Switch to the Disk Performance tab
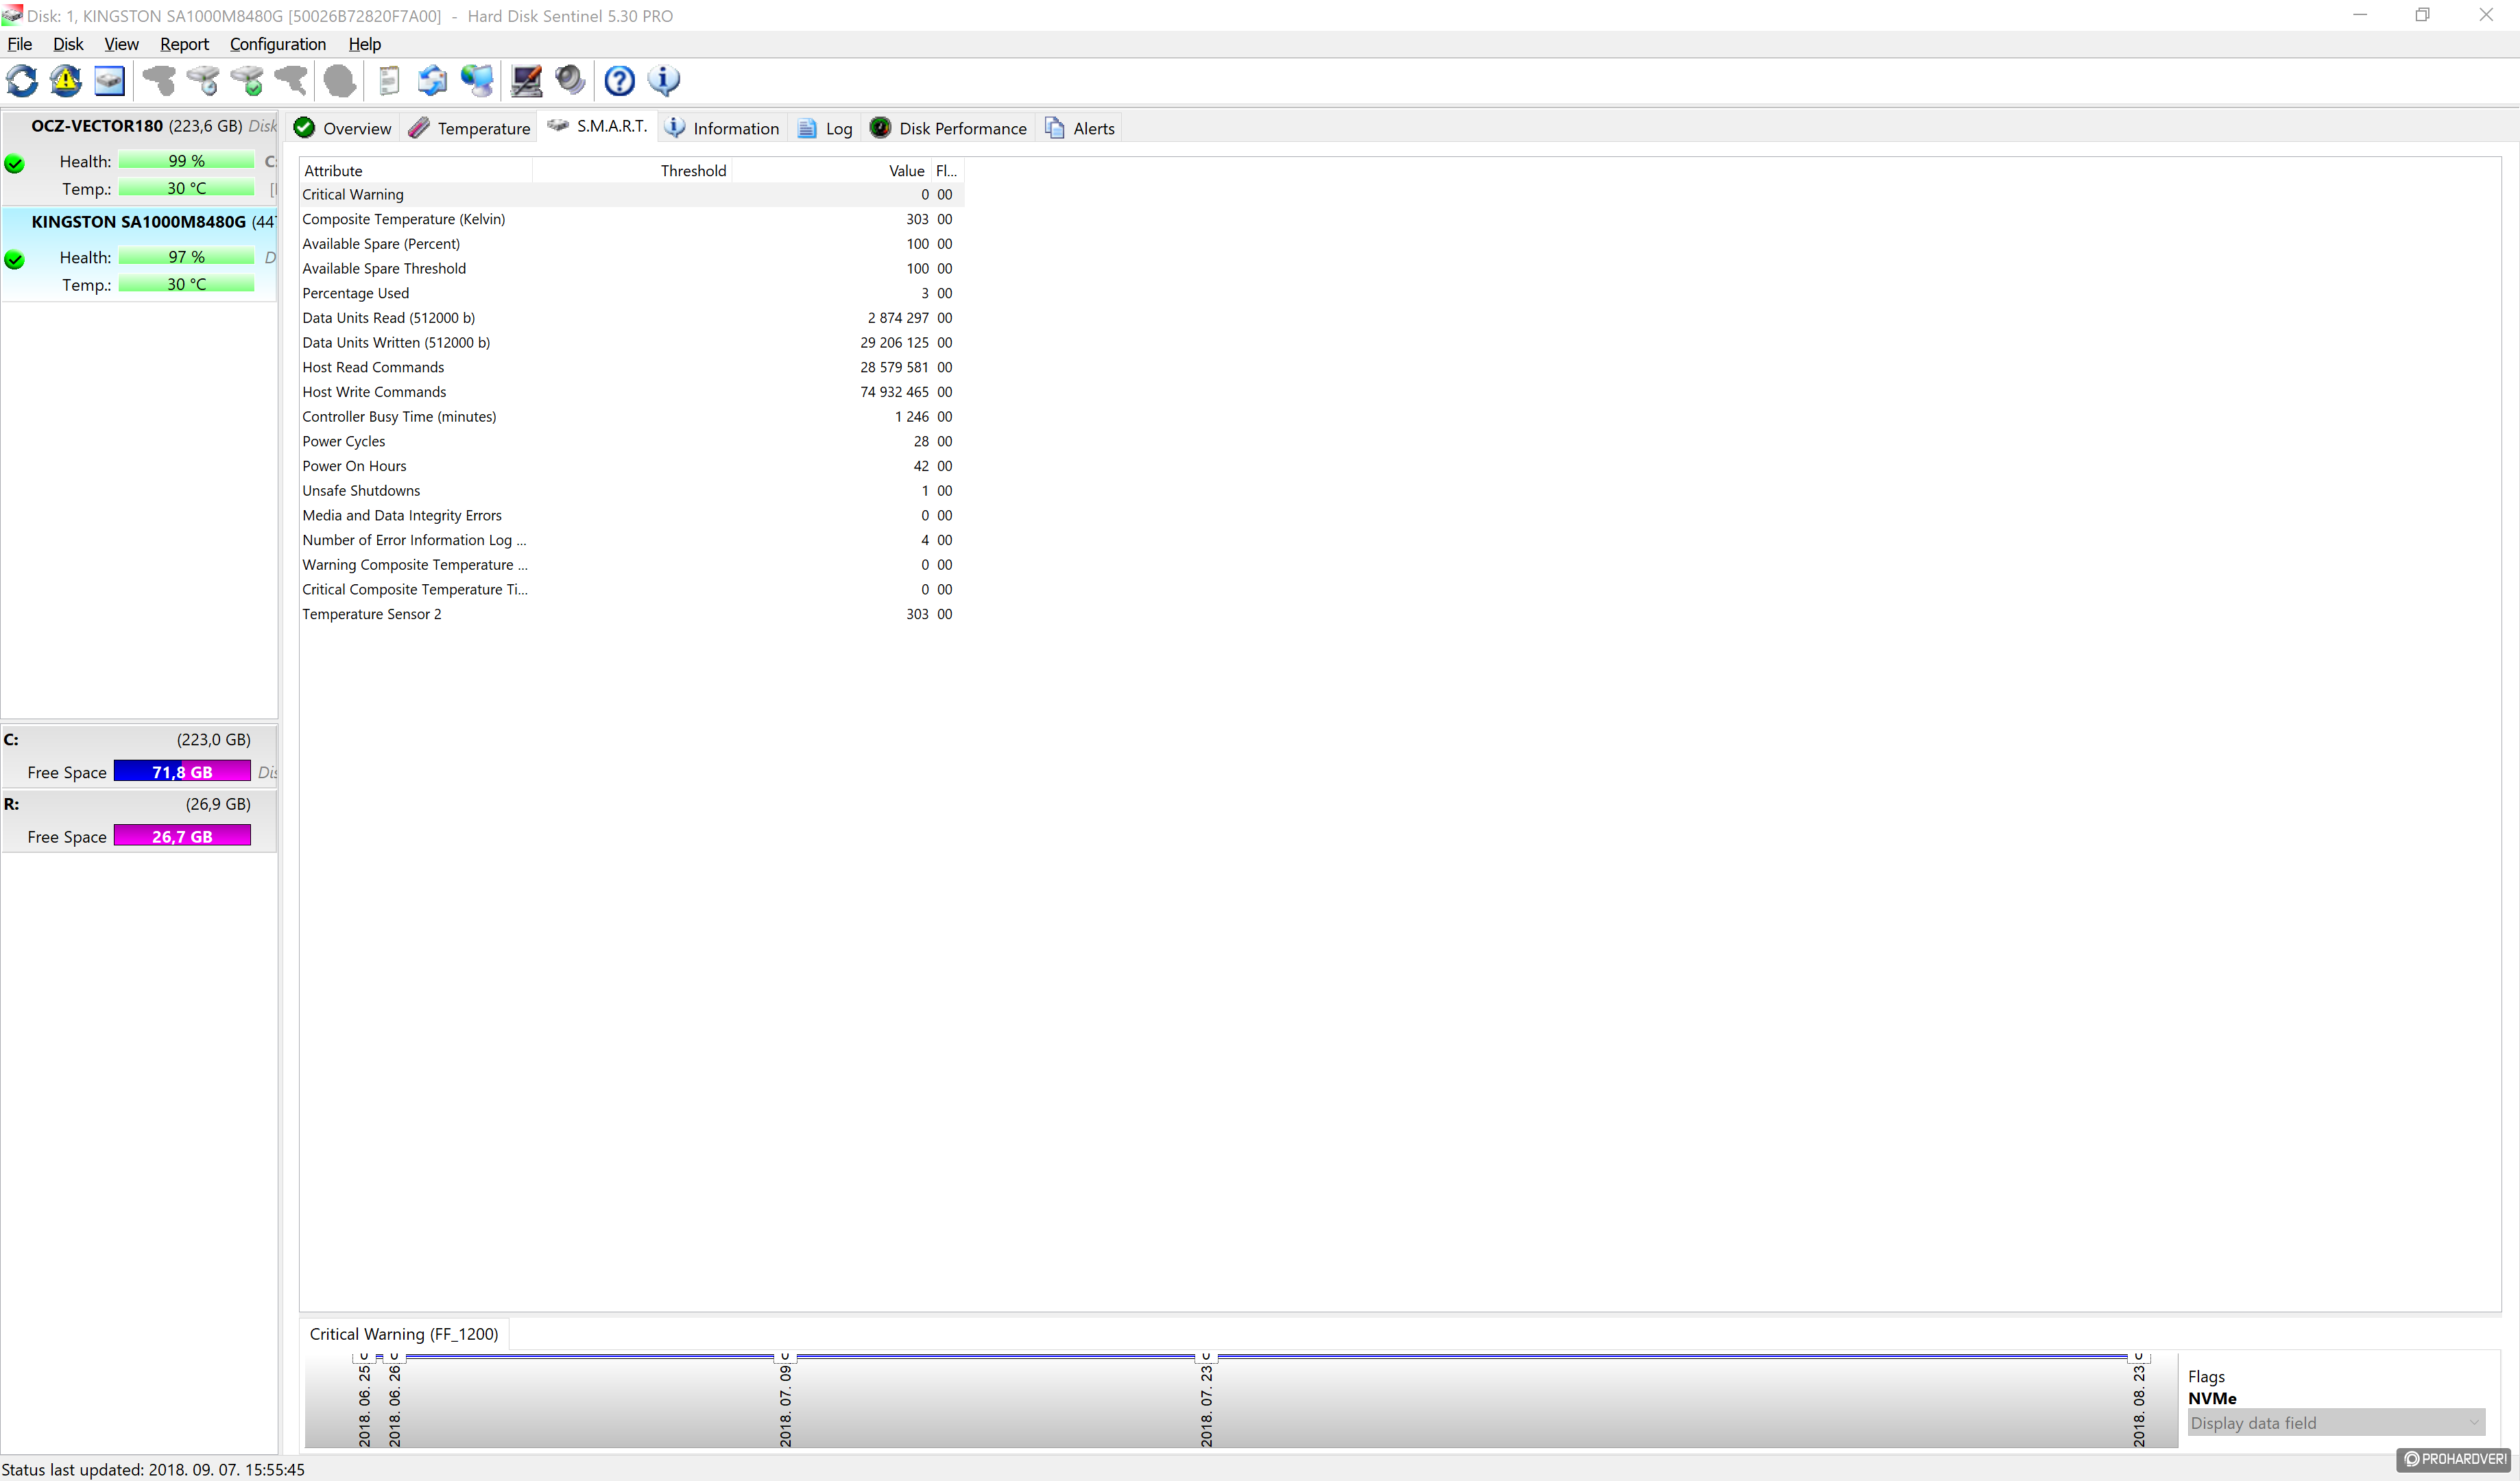Viewport: 2520px width, 1481px height. coord(948,128)
